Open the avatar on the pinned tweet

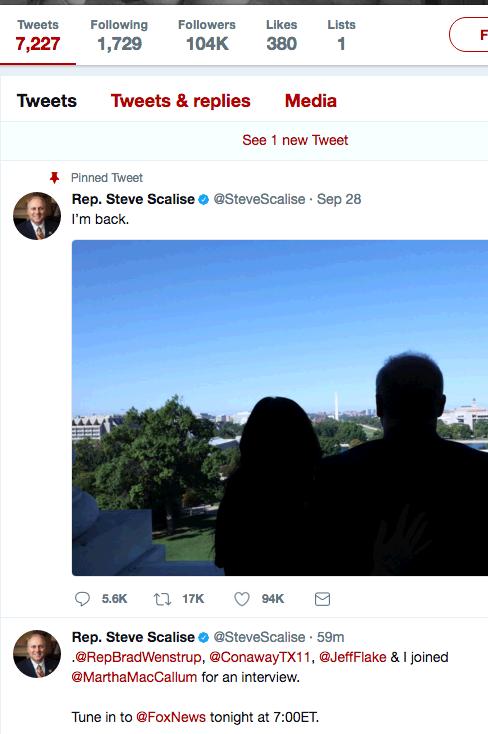37,216
